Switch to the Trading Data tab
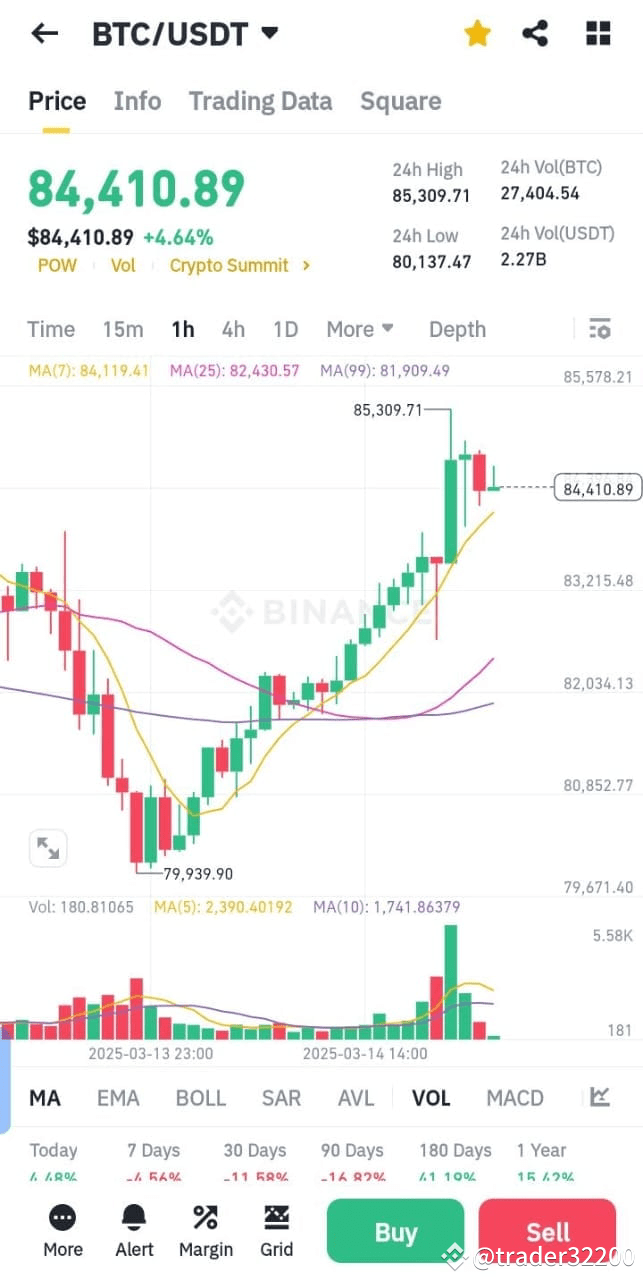Screen dimensions: 643x1280 click(x=260, y=100)
